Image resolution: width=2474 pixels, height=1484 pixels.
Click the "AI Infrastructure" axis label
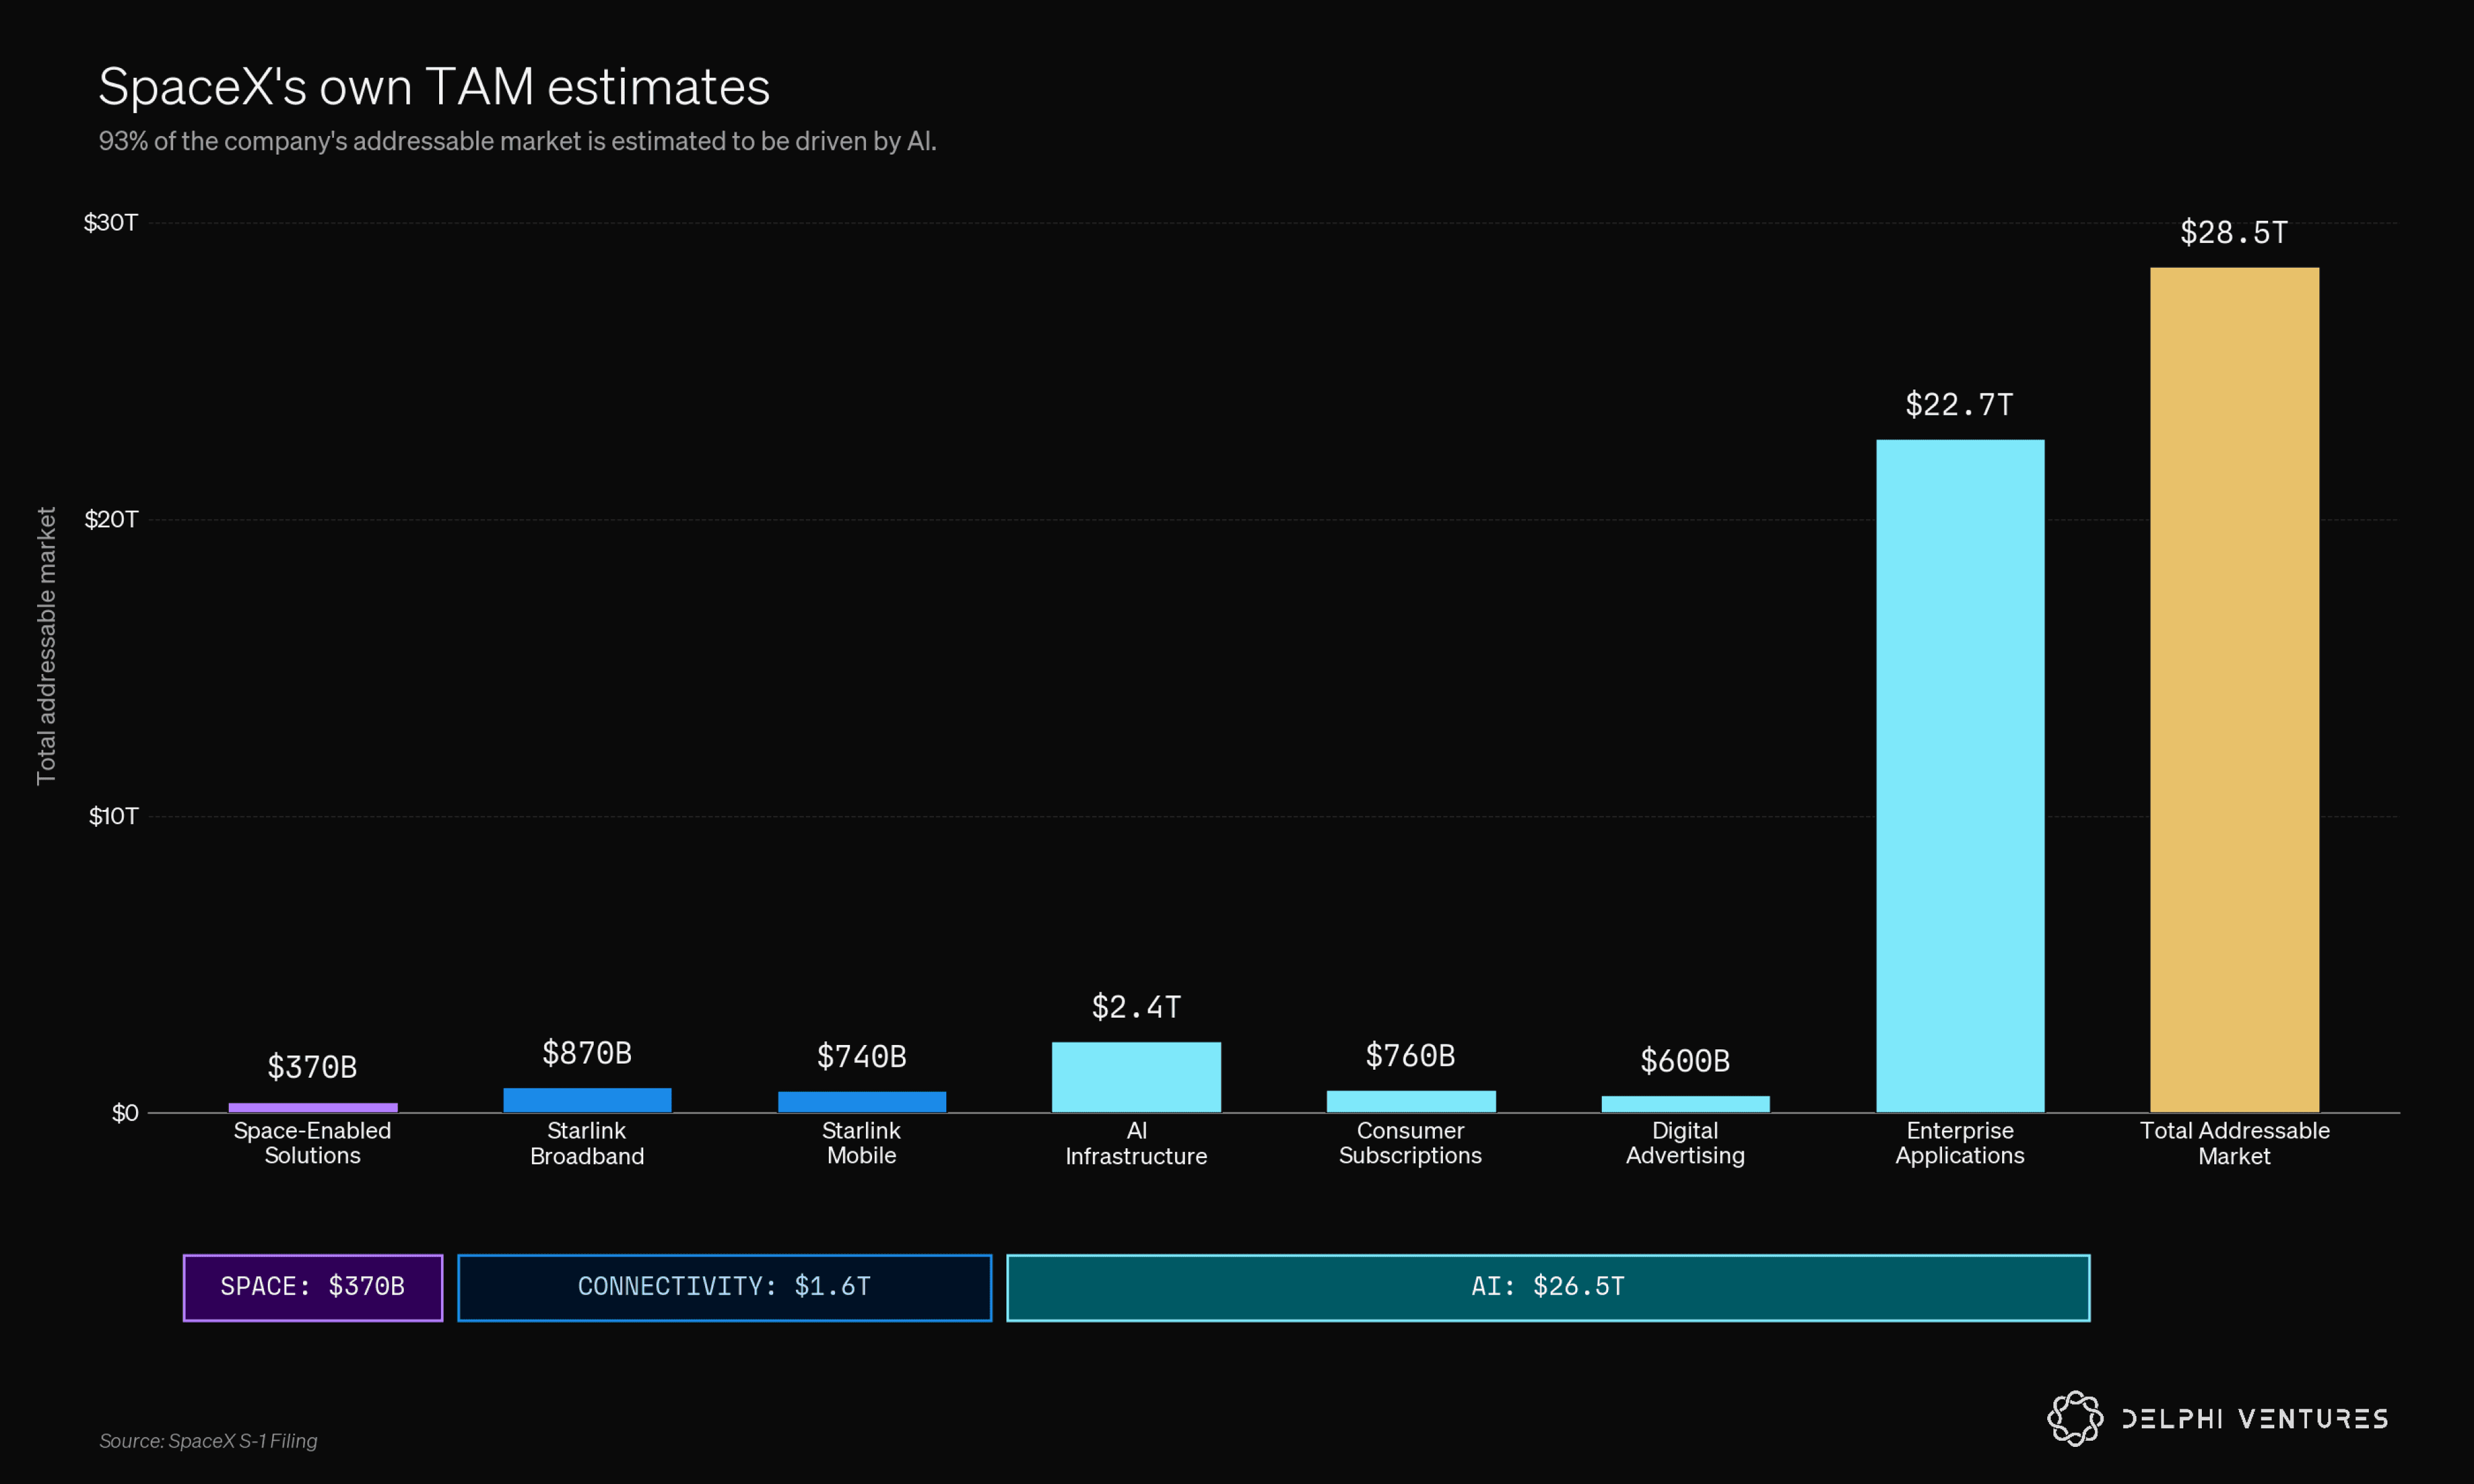(1136, 1143)
